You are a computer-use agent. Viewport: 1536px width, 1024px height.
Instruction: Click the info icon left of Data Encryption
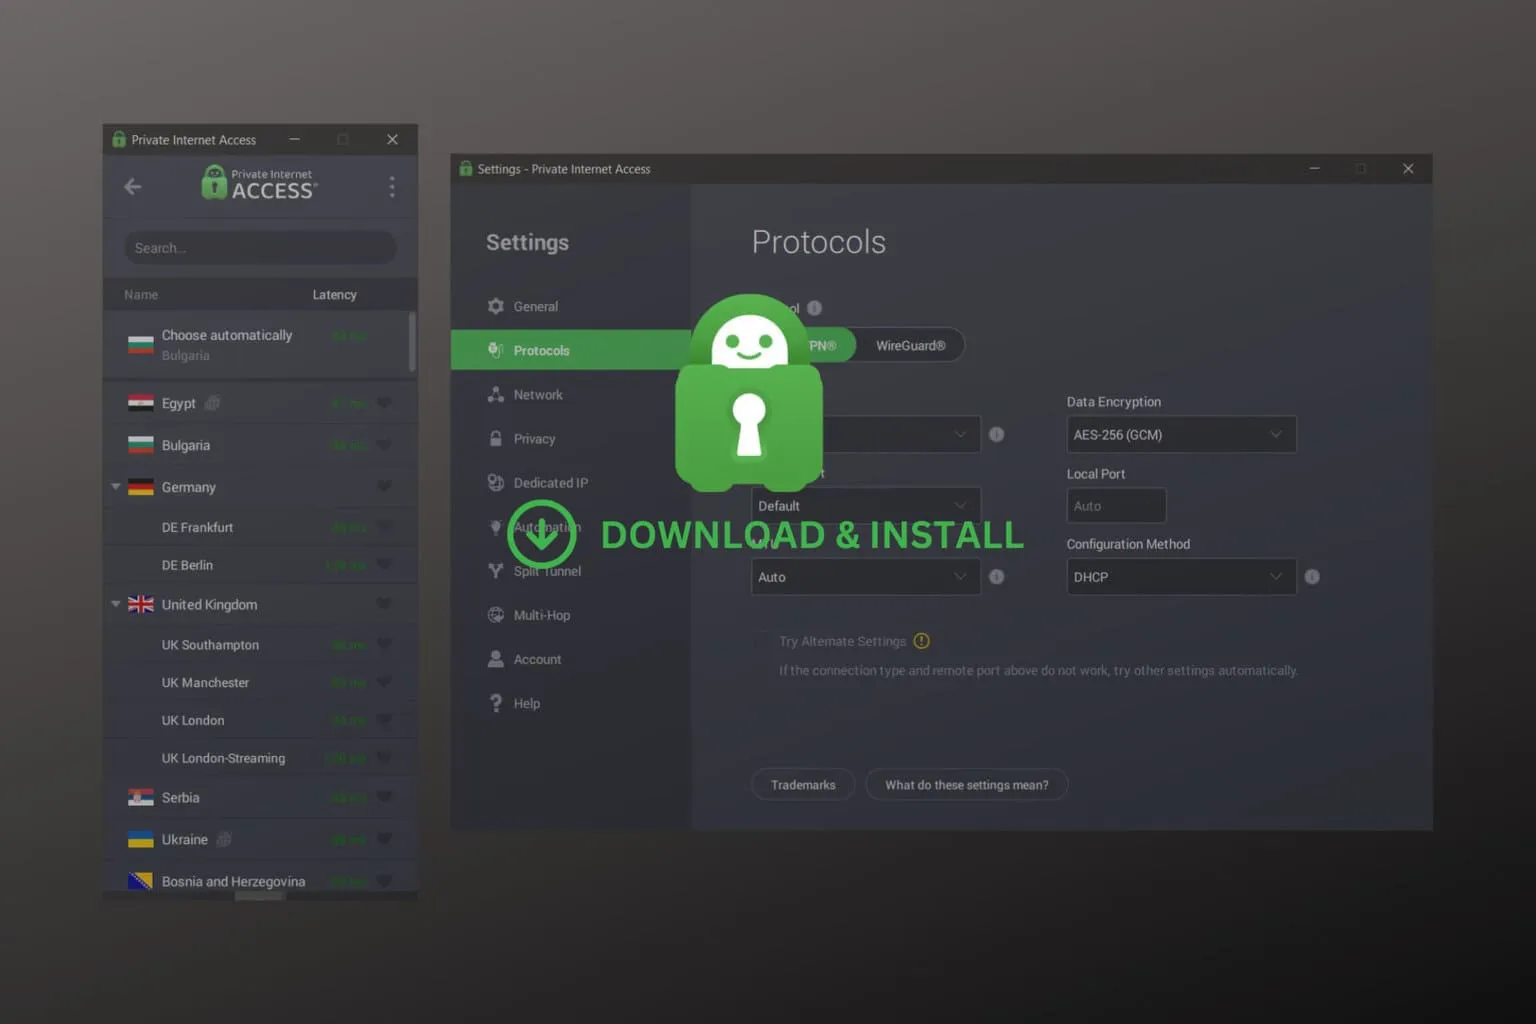point(996,434)
